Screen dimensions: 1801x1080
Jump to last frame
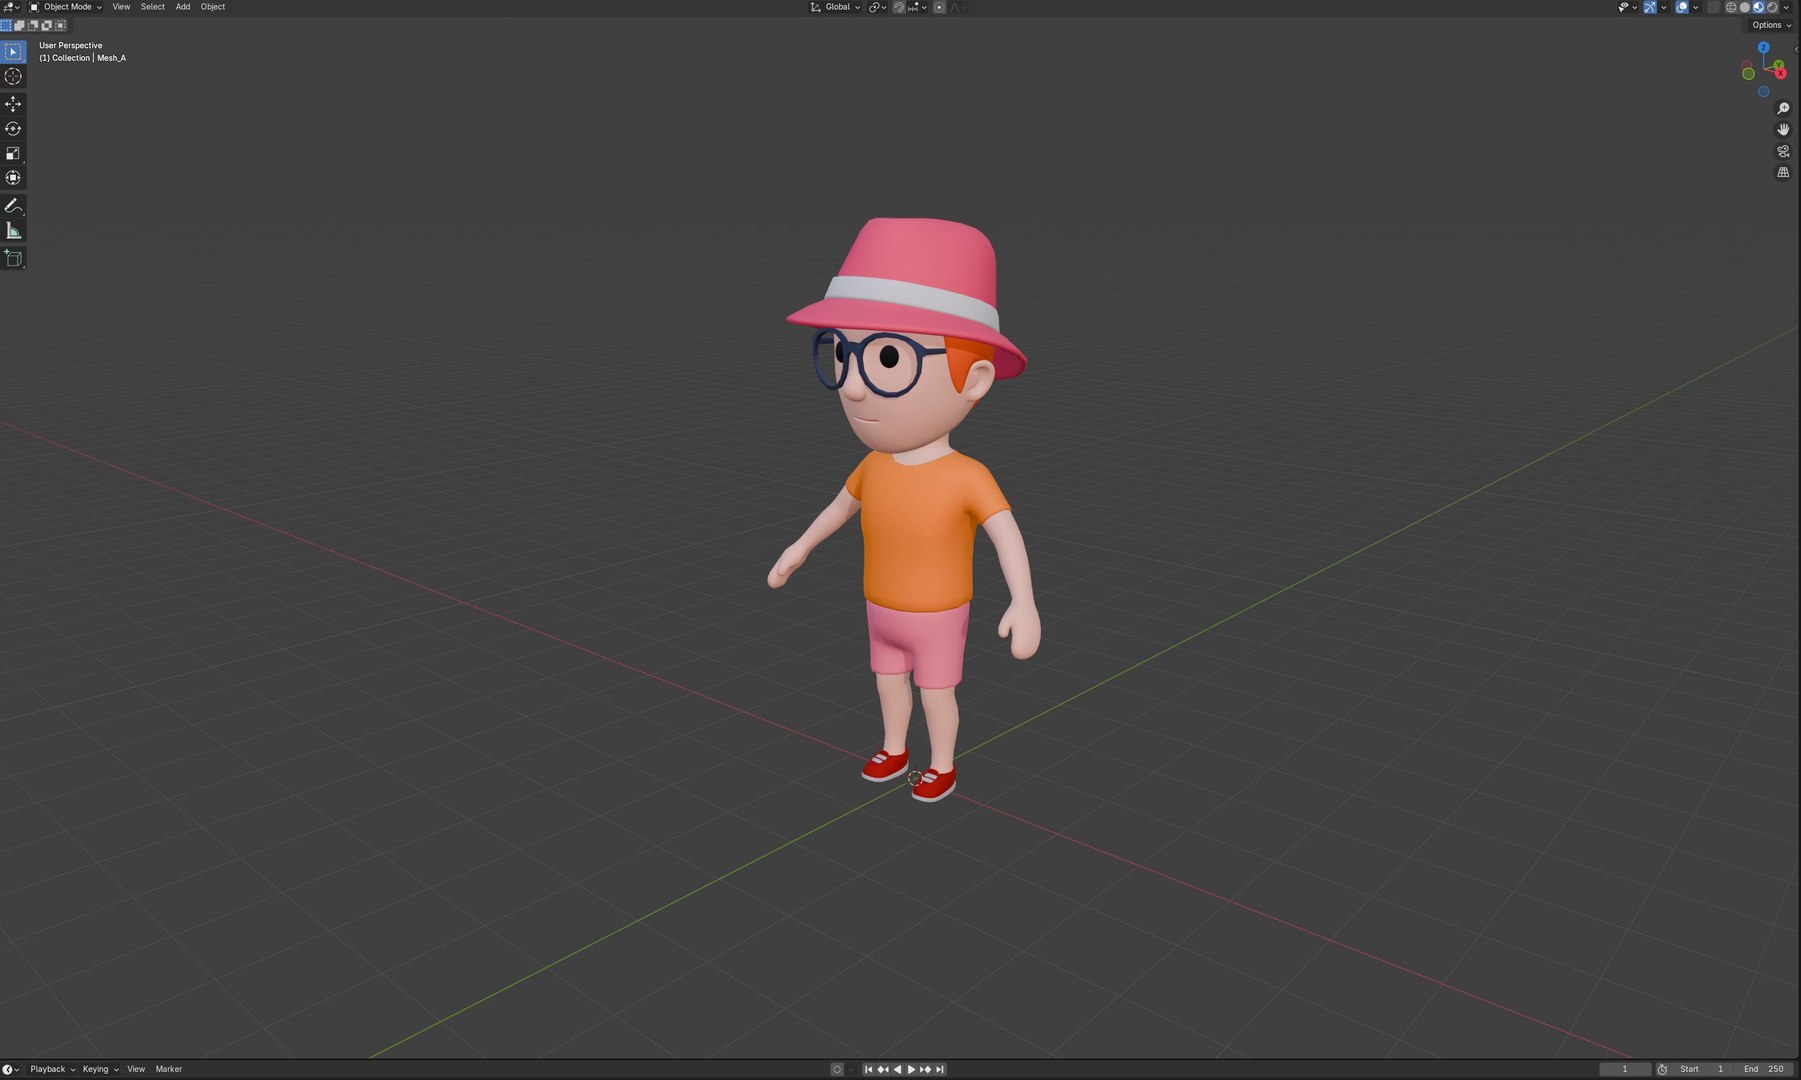pos(939,1069)
